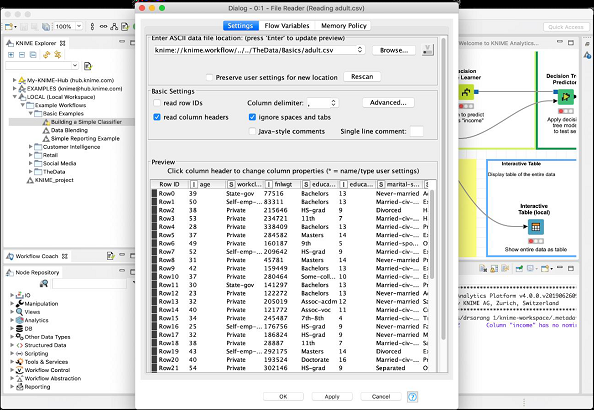Image resolution: width=594 pixels, height=410 pixels.
Task: Click the file history icon next to Browse
Action: pyautogui.click(x=428, y=50)
